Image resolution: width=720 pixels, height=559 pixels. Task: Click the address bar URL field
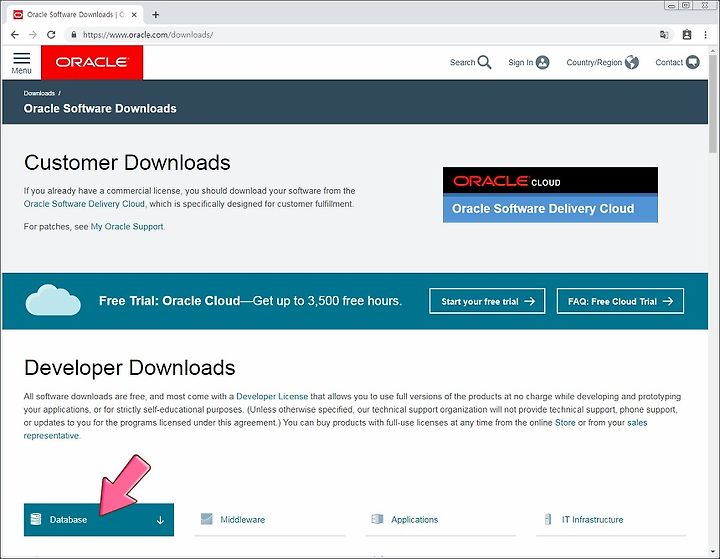pos(367,34)
